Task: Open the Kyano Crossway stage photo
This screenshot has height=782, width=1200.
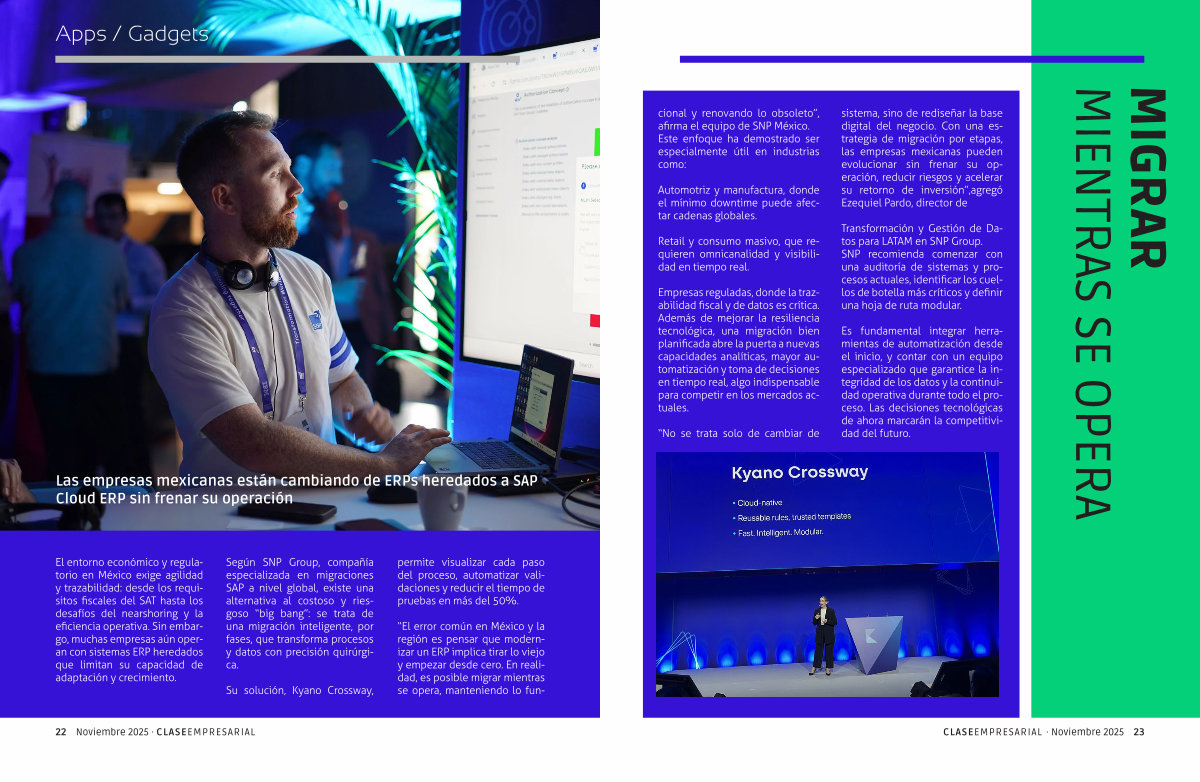Action: [x=826, y=574]
